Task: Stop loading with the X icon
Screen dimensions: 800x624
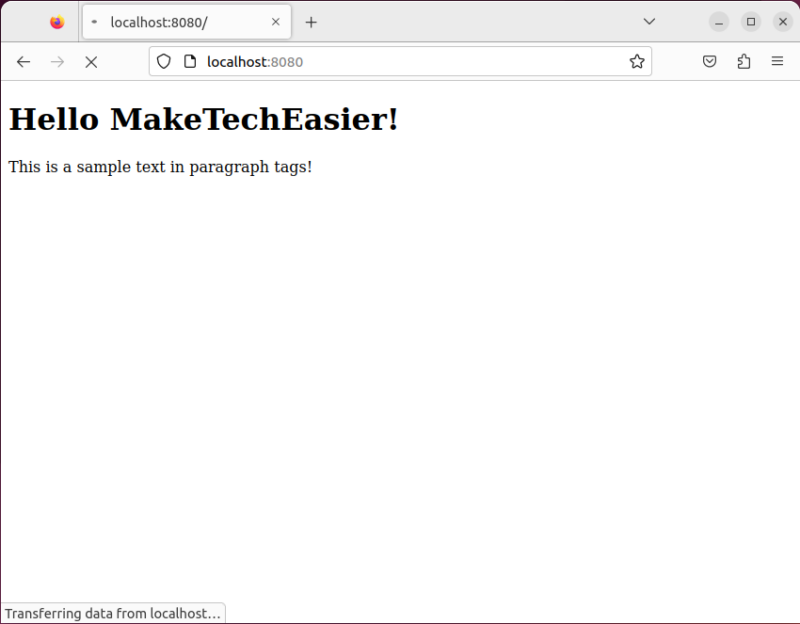Action: tap(91, 61)
